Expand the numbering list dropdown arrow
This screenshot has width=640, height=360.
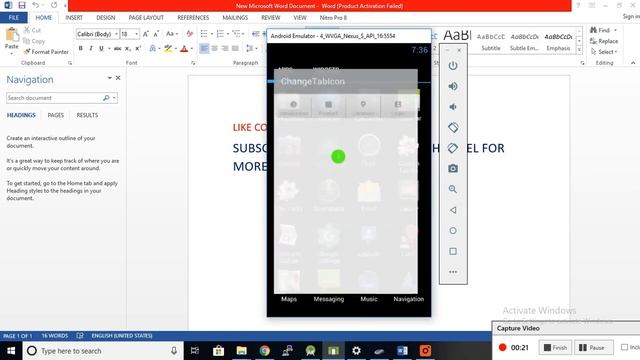pyautogui.click(x=227, y=34)
